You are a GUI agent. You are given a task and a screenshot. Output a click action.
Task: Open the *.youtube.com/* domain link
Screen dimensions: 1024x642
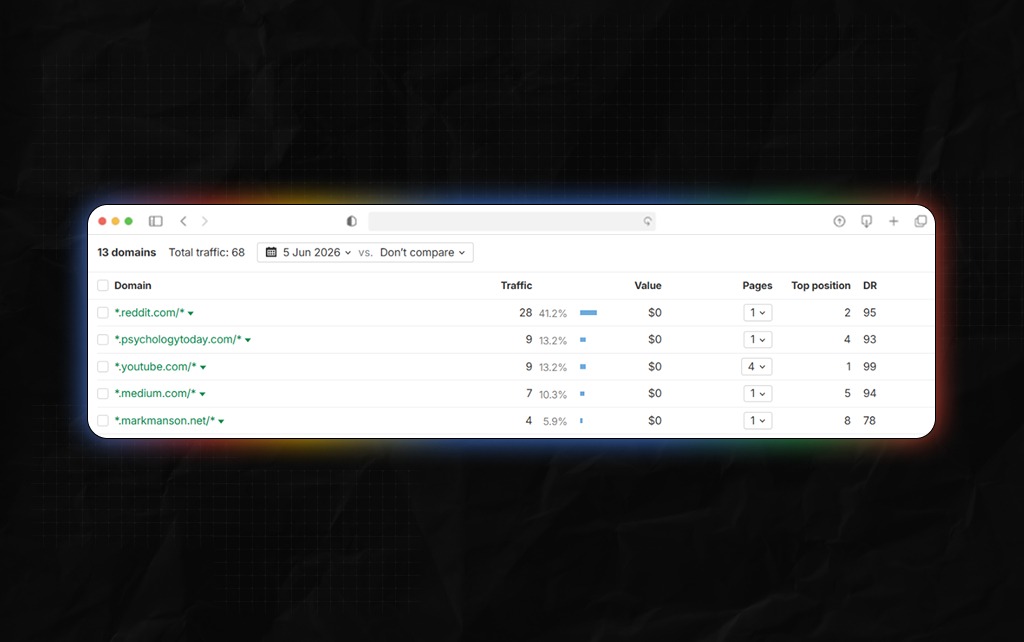tap(155, 367)
